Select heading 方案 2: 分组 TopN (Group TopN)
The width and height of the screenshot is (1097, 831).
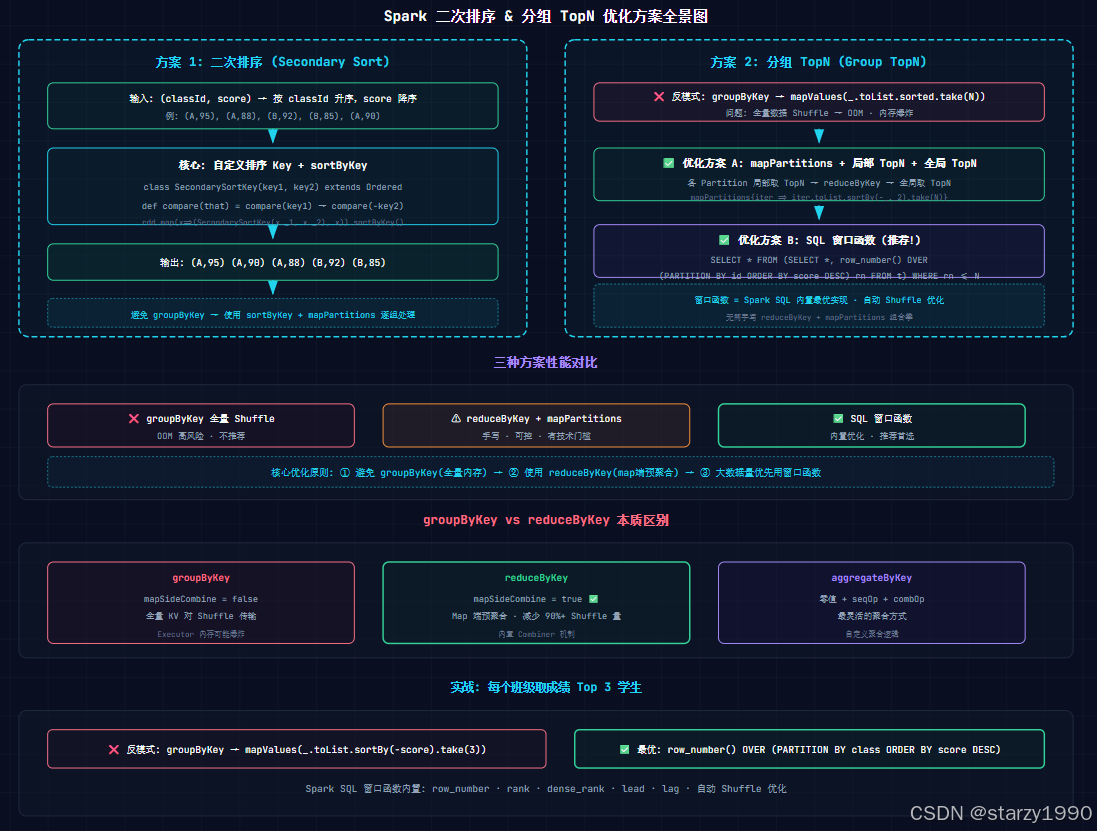click(818, 62)
